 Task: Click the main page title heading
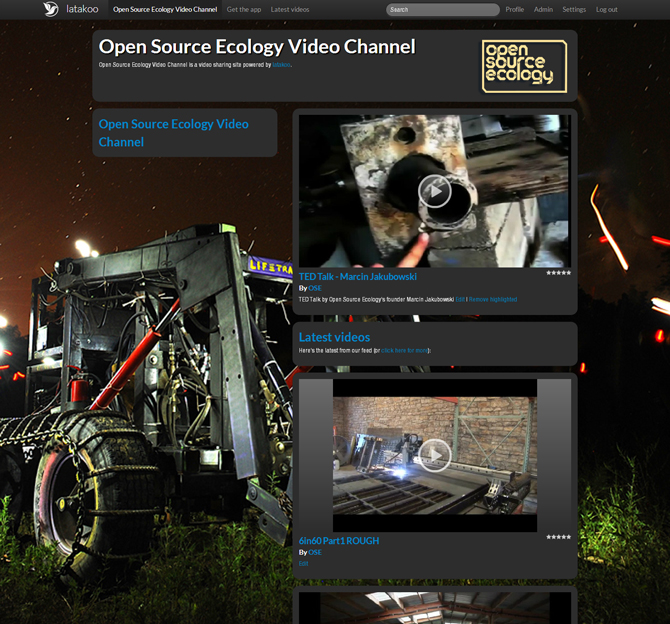point(257,47)
